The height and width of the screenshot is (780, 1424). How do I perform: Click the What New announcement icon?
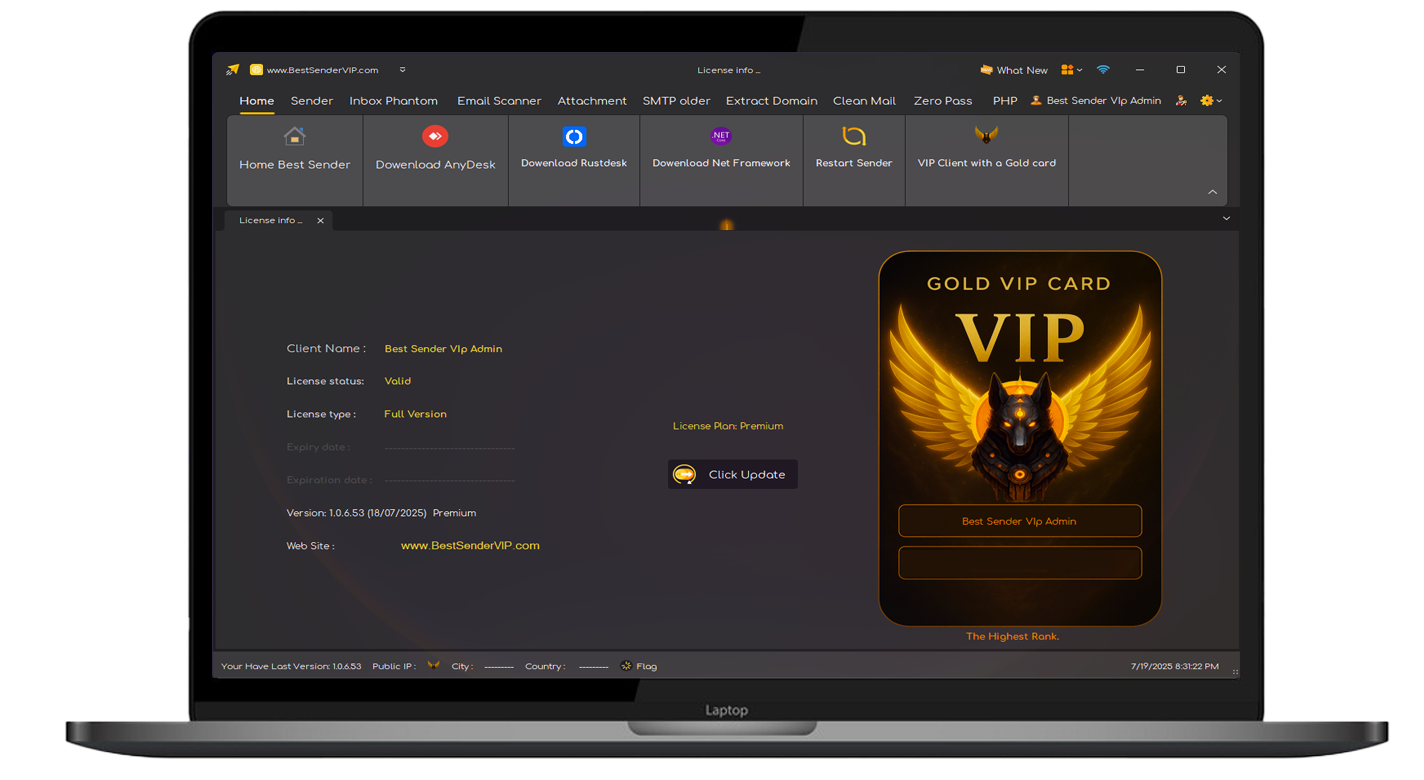point(986,70)
